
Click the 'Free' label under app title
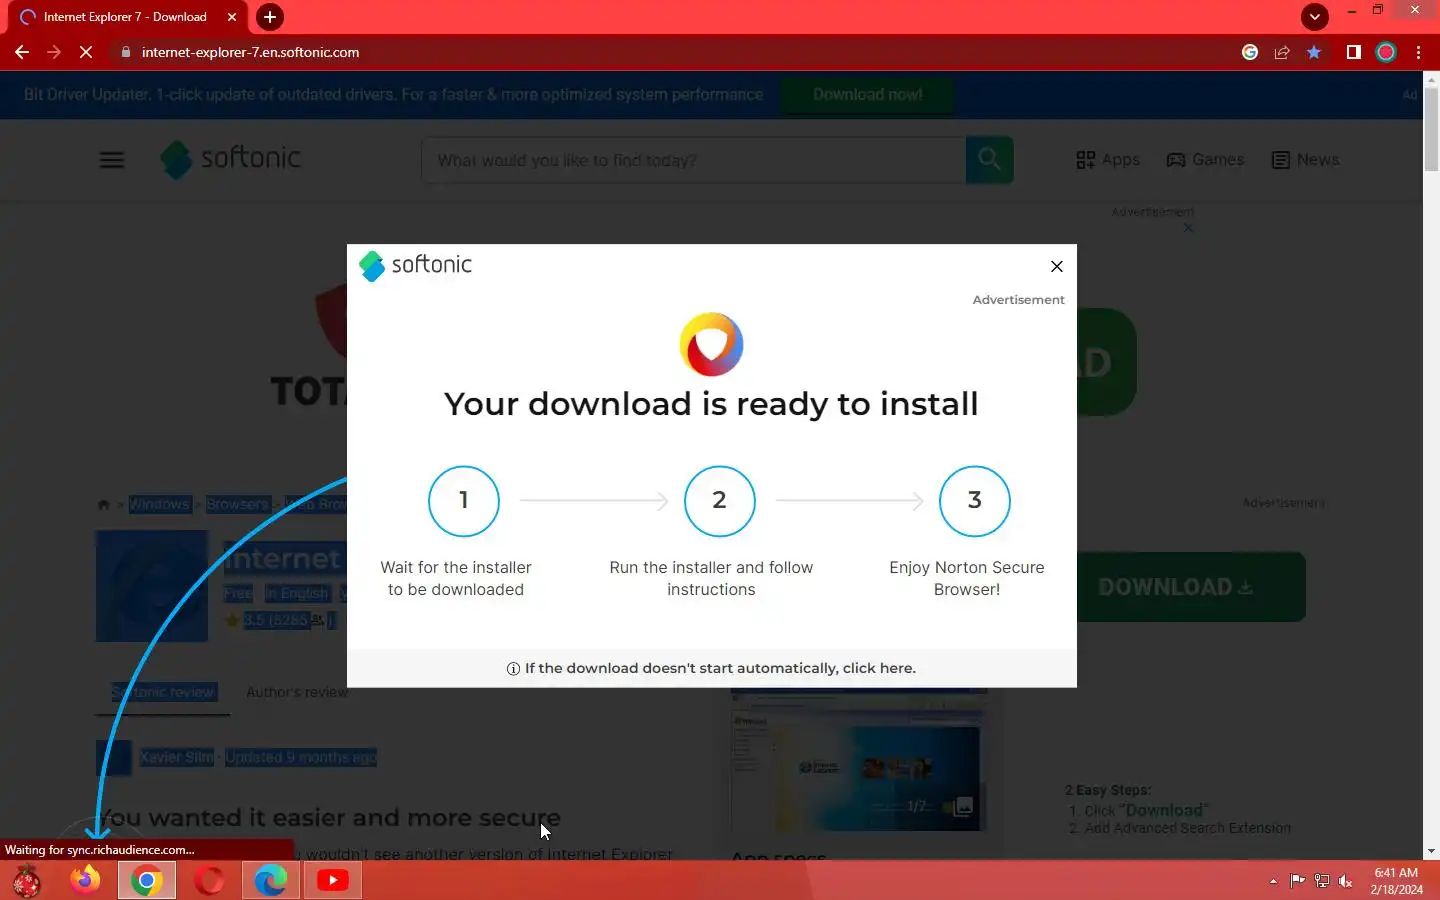[x=238, y=593]
